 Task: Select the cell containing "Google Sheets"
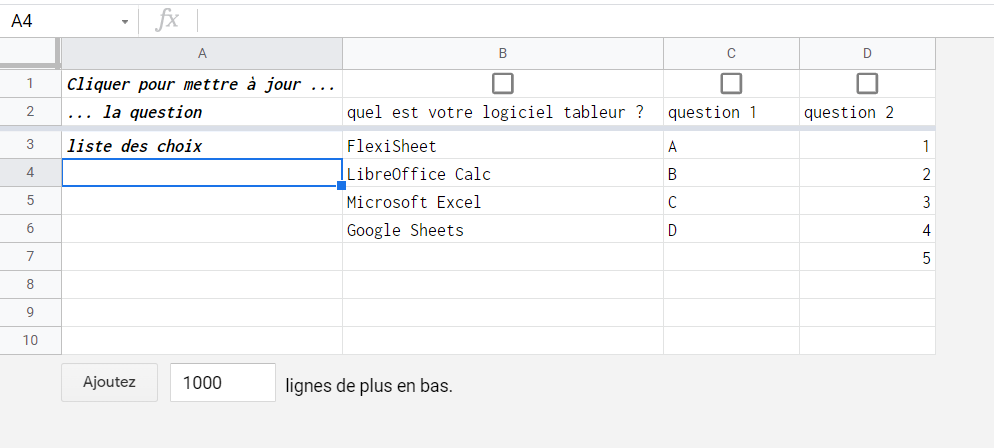tap(502, 230)
